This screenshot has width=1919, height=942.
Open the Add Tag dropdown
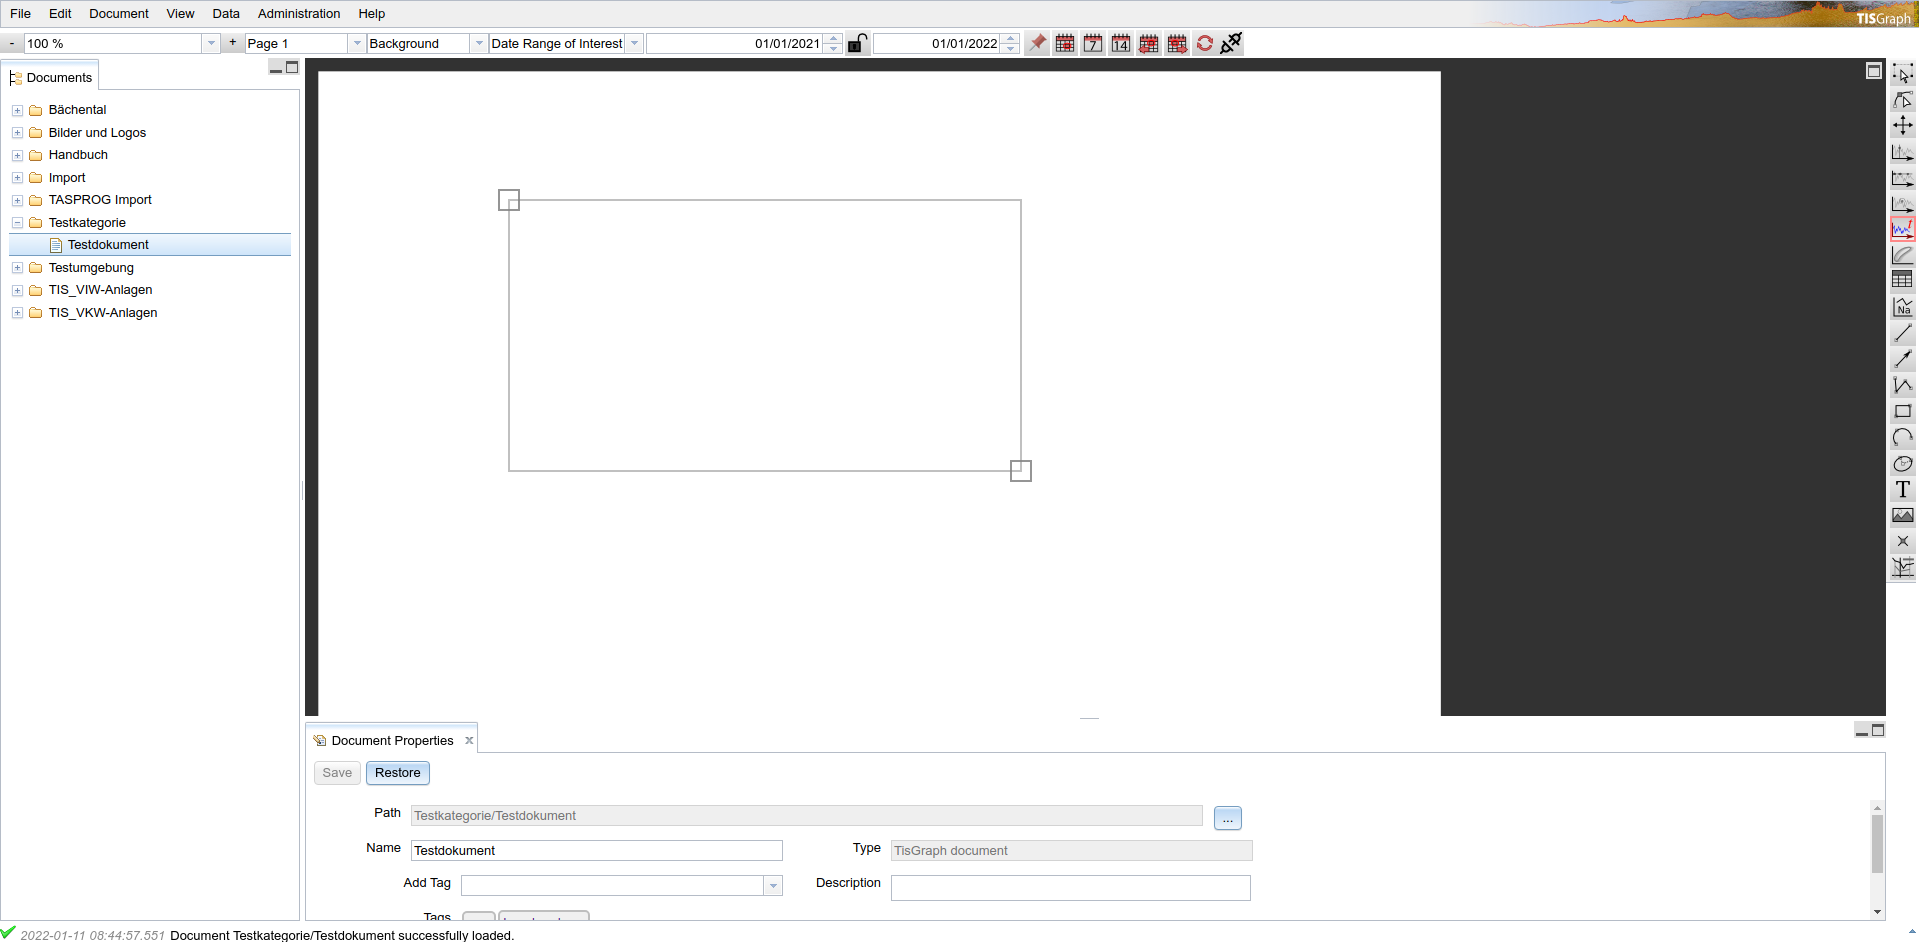pos(773,886)
